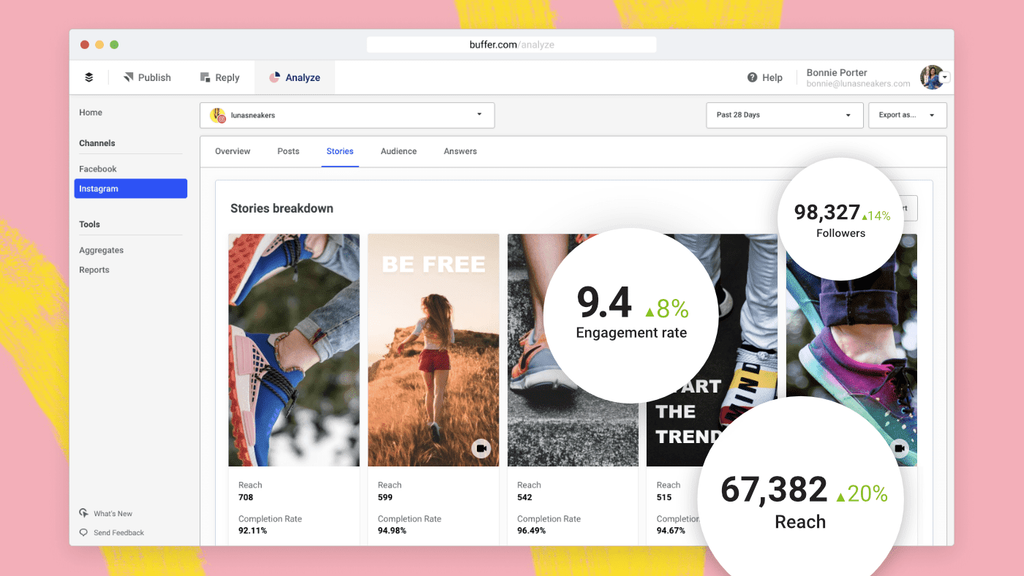Click Bonnie Porter's profile avatar
Screen dimensions: 1024x576
[931, 77]
